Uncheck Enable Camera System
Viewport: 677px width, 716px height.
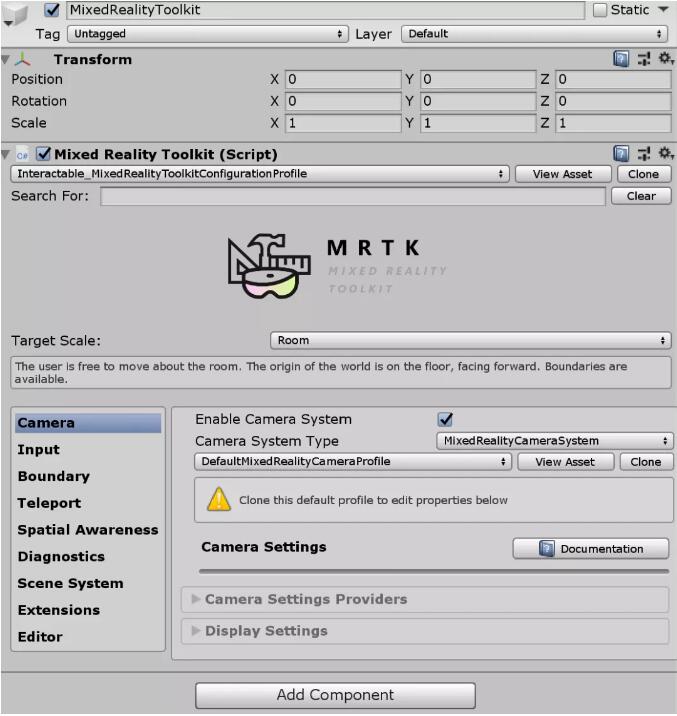(x=445, y=419)
